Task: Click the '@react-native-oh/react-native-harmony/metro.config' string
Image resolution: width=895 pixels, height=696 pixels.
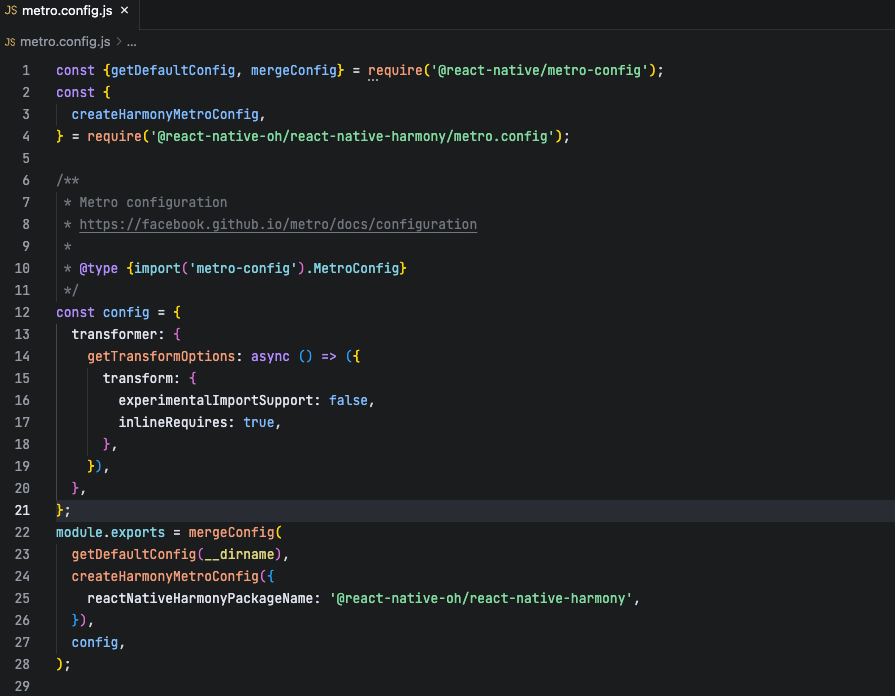Action: 352,136
